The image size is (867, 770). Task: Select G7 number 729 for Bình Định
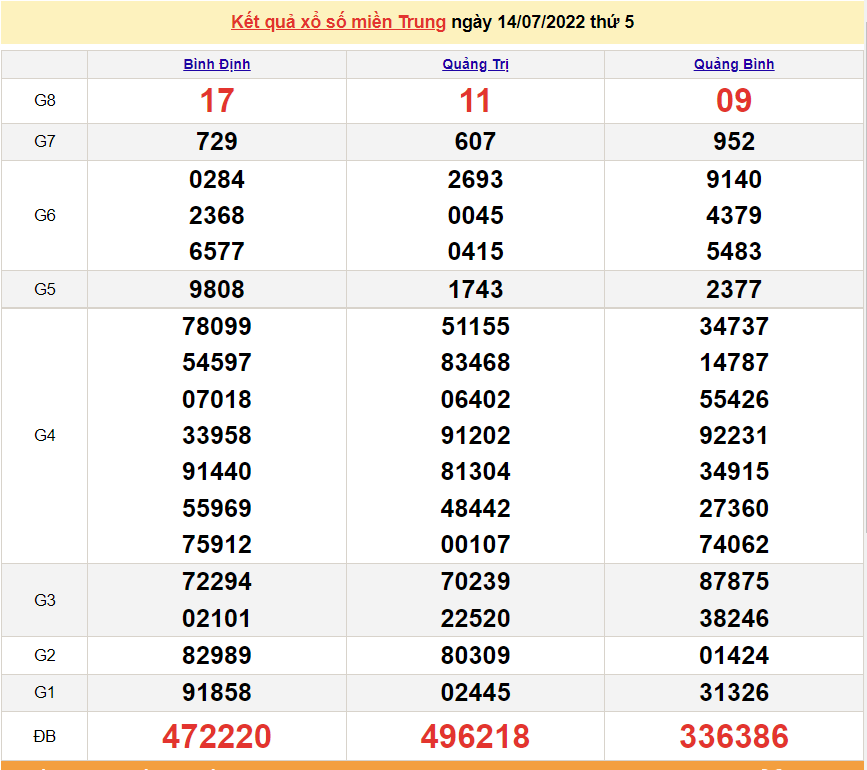[217, 142]
